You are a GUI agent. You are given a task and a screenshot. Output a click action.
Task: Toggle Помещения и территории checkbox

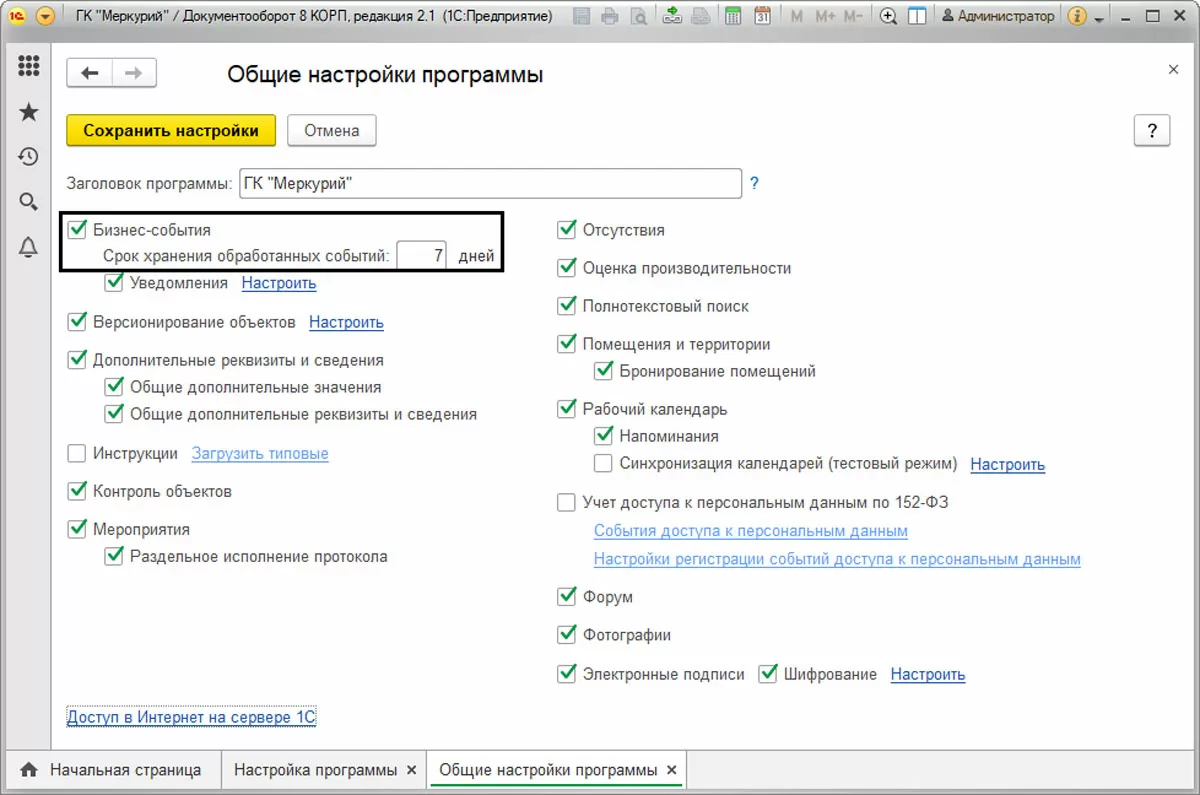coord(567,344)
